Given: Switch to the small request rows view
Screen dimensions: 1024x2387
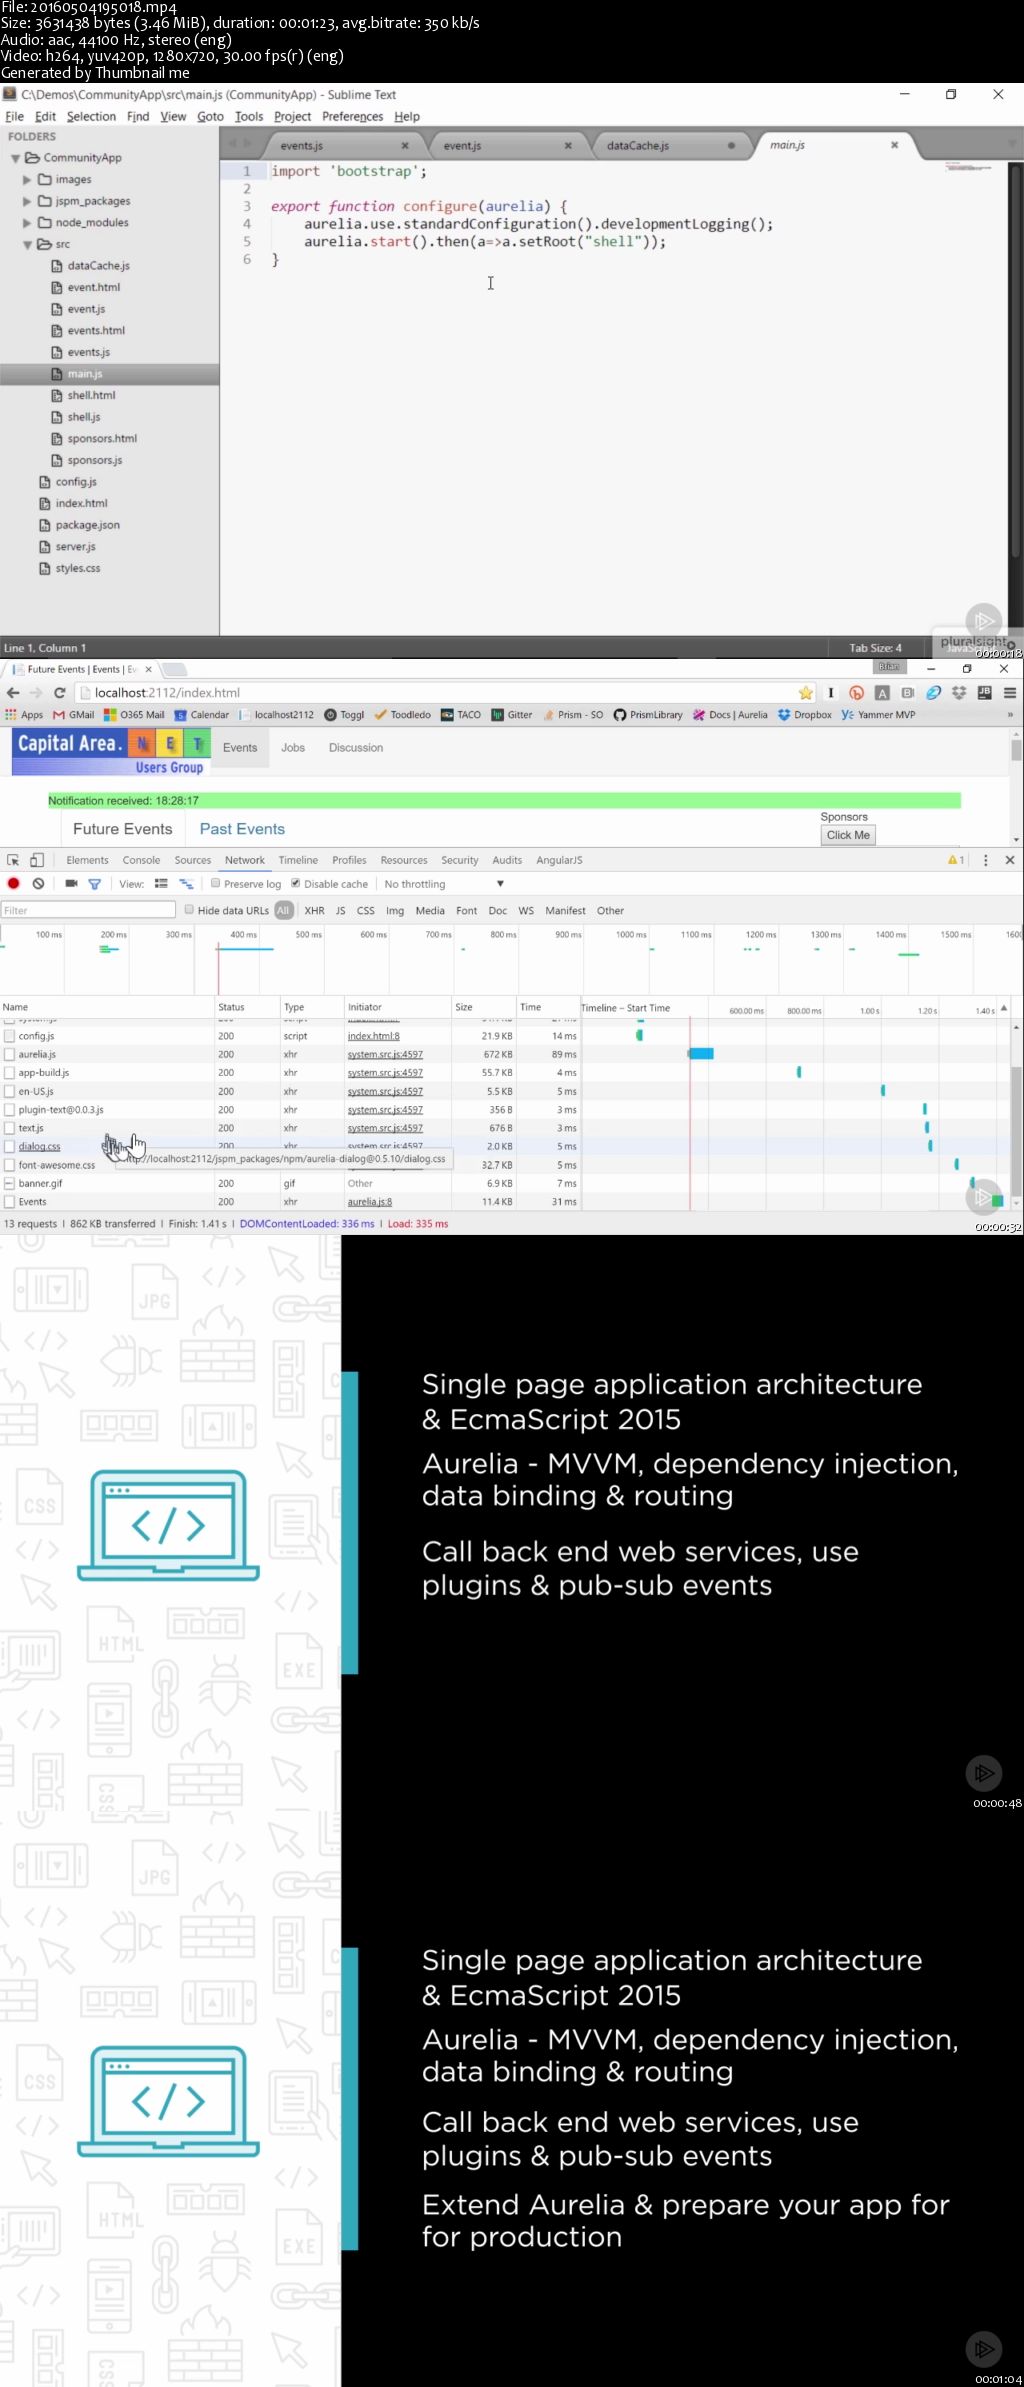Looking at the screenshot, I should point(186,884).
